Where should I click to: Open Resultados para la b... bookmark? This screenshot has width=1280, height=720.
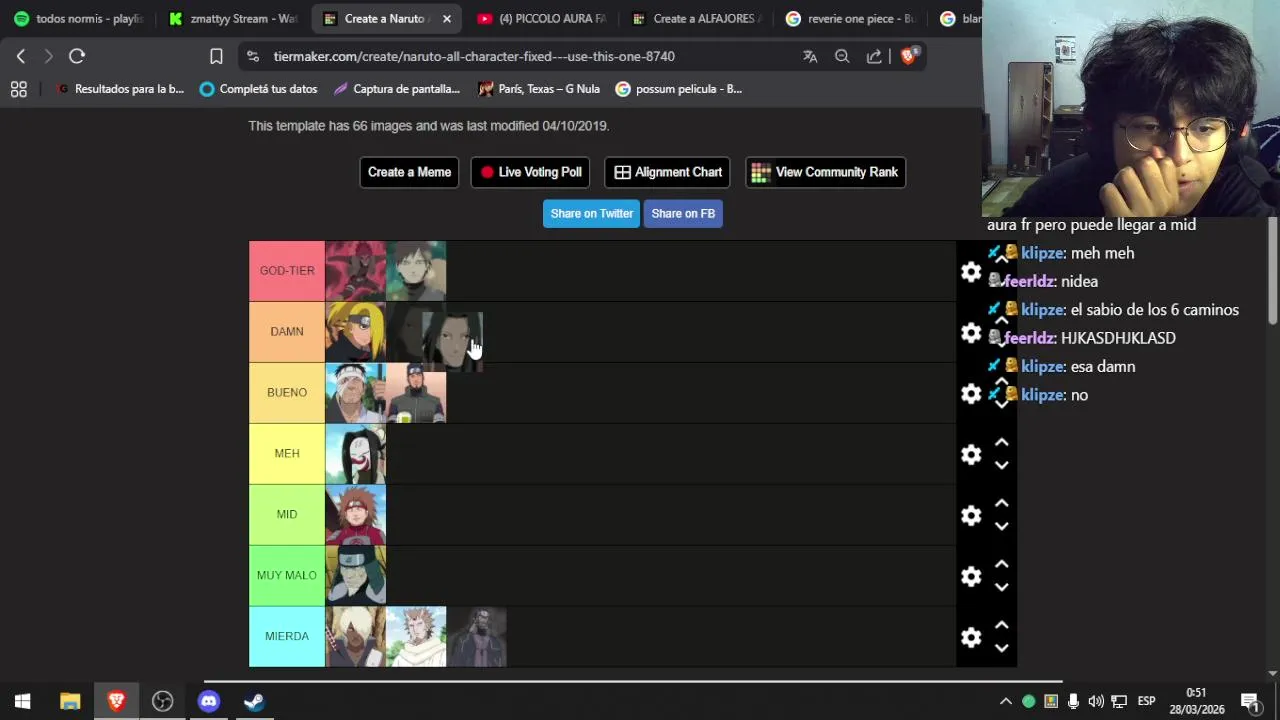(120, 89)
